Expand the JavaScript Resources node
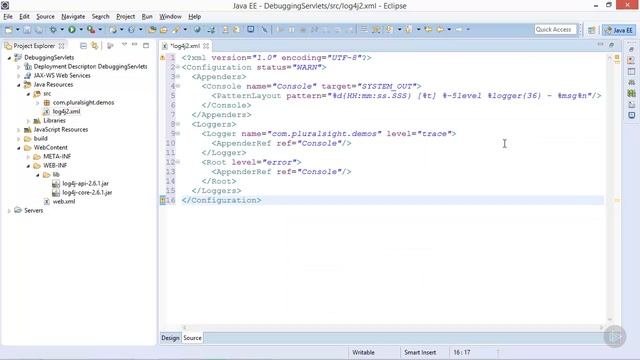This screenshot has width=640, height=360. point(19,130)
